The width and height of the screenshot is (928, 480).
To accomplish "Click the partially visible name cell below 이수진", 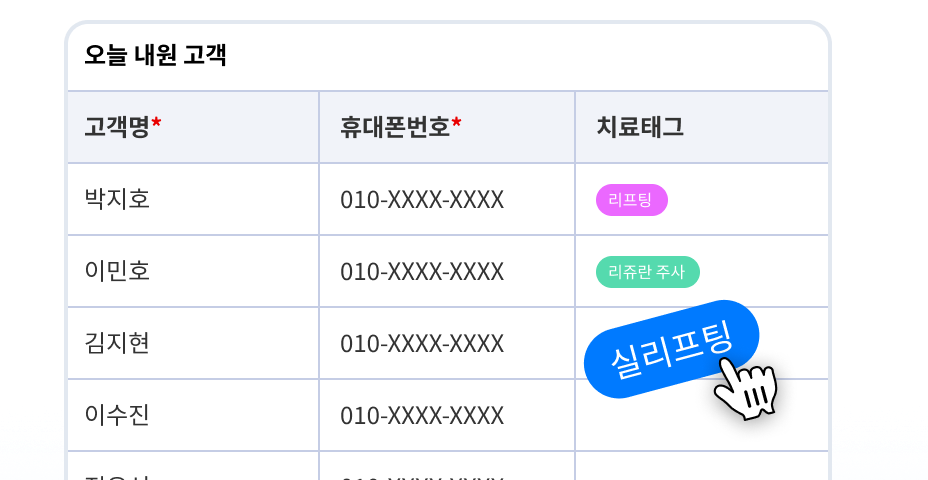I will pyautogui.click(x=193, y=466).
